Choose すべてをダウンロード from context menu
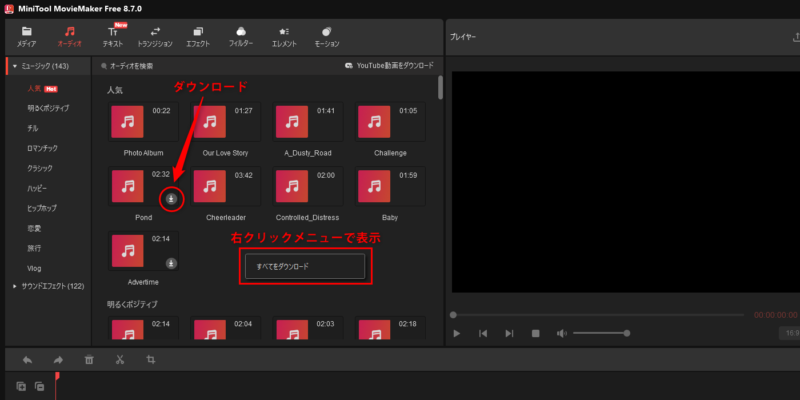 point(305,266)
